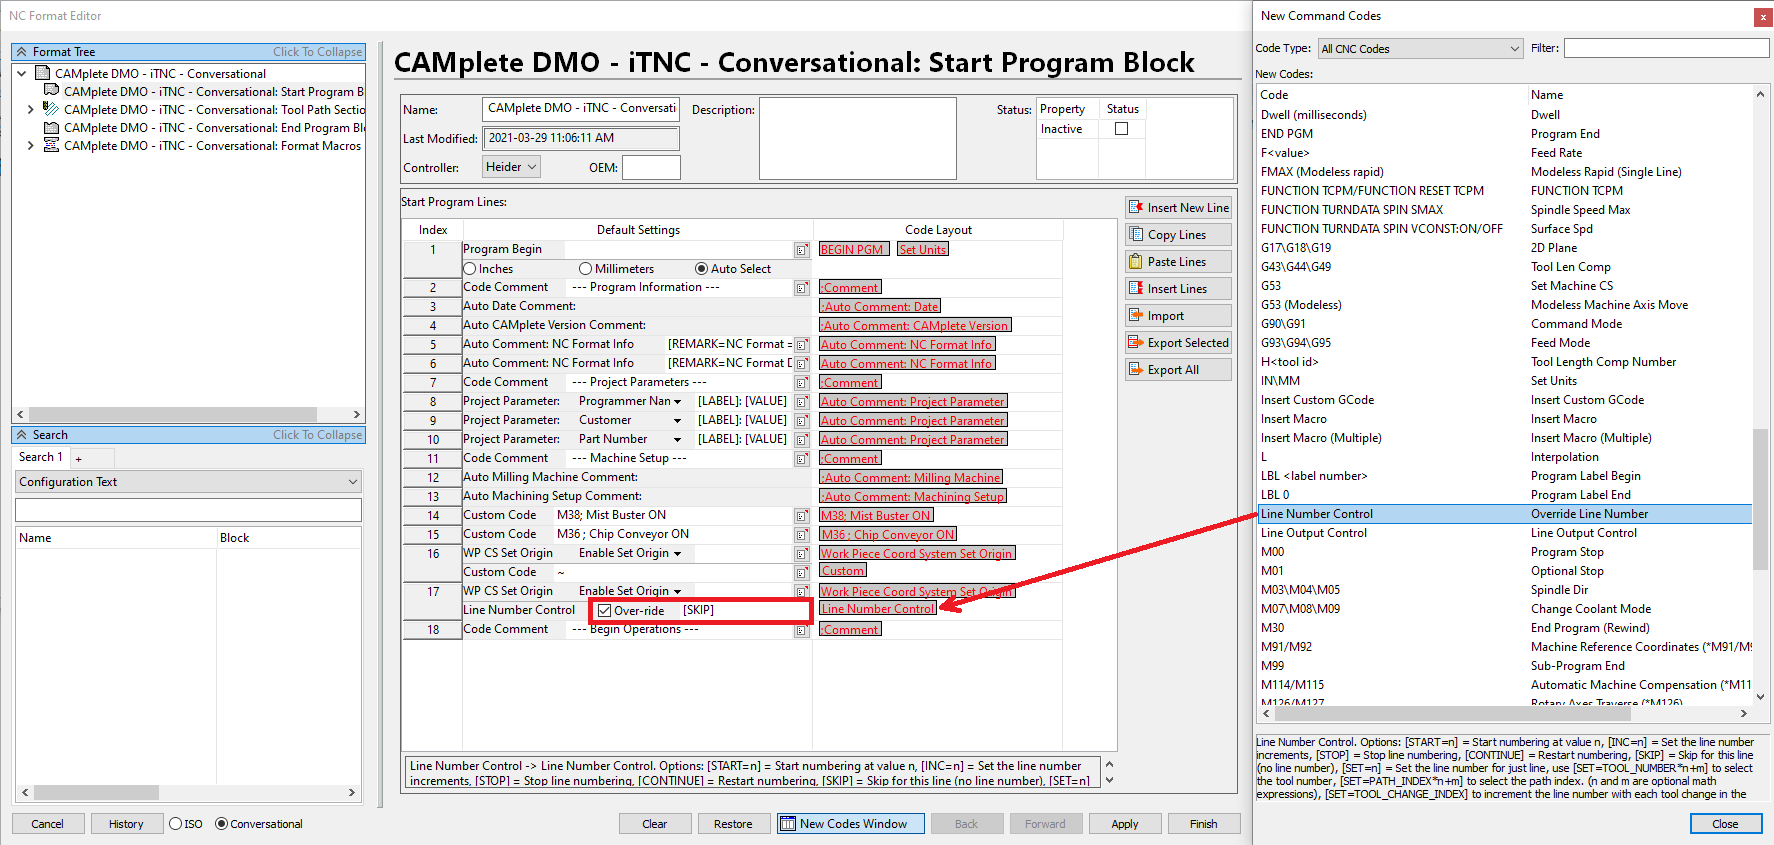Select the Millimeters radio button

coord(586,269)
